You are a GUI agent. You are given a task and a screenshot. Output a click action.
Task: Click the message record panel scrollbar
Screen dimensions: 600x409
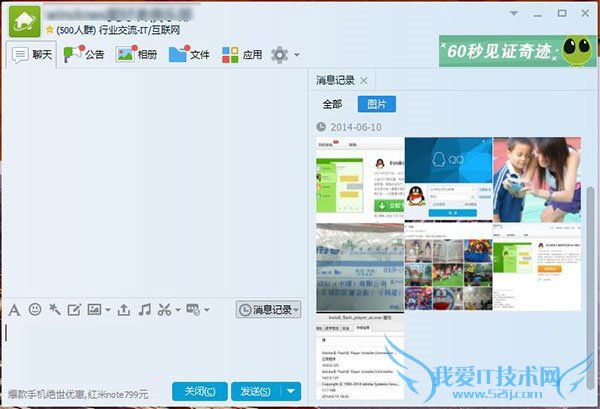point(591,287)
